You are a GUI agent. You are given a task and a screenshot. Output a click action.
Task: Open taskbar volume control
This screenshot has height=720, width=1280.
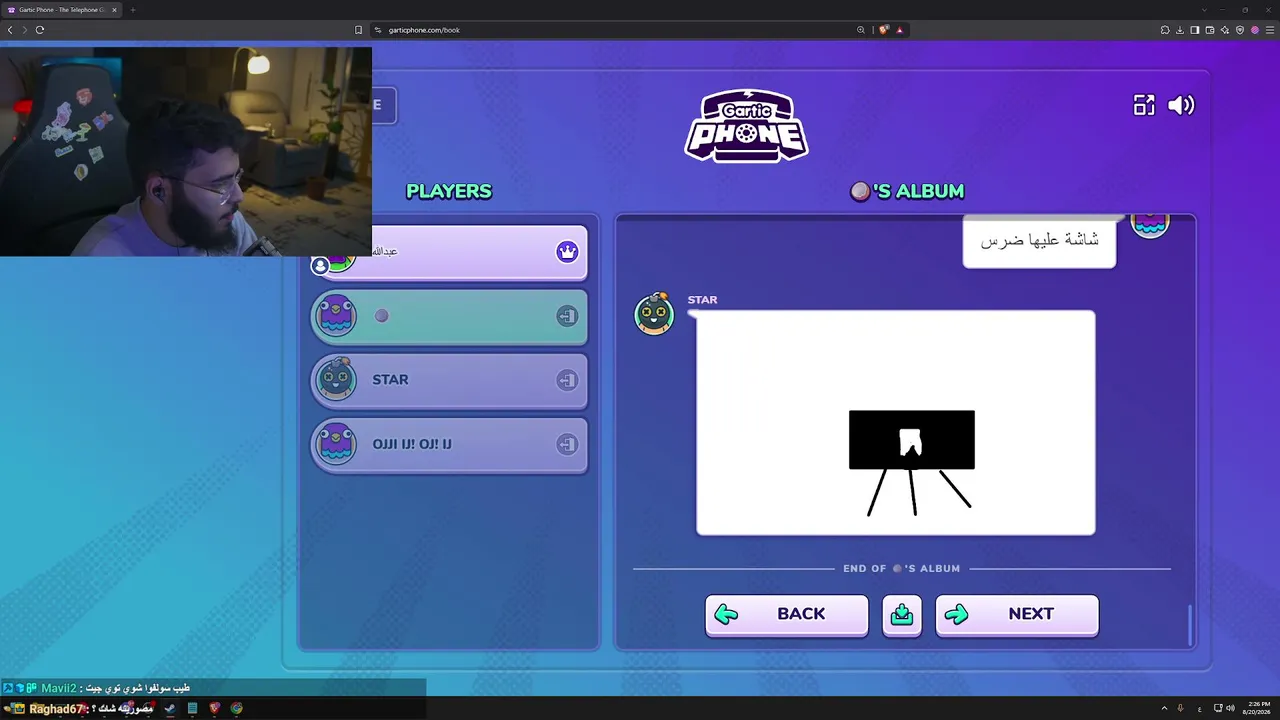coord(1230,708)
